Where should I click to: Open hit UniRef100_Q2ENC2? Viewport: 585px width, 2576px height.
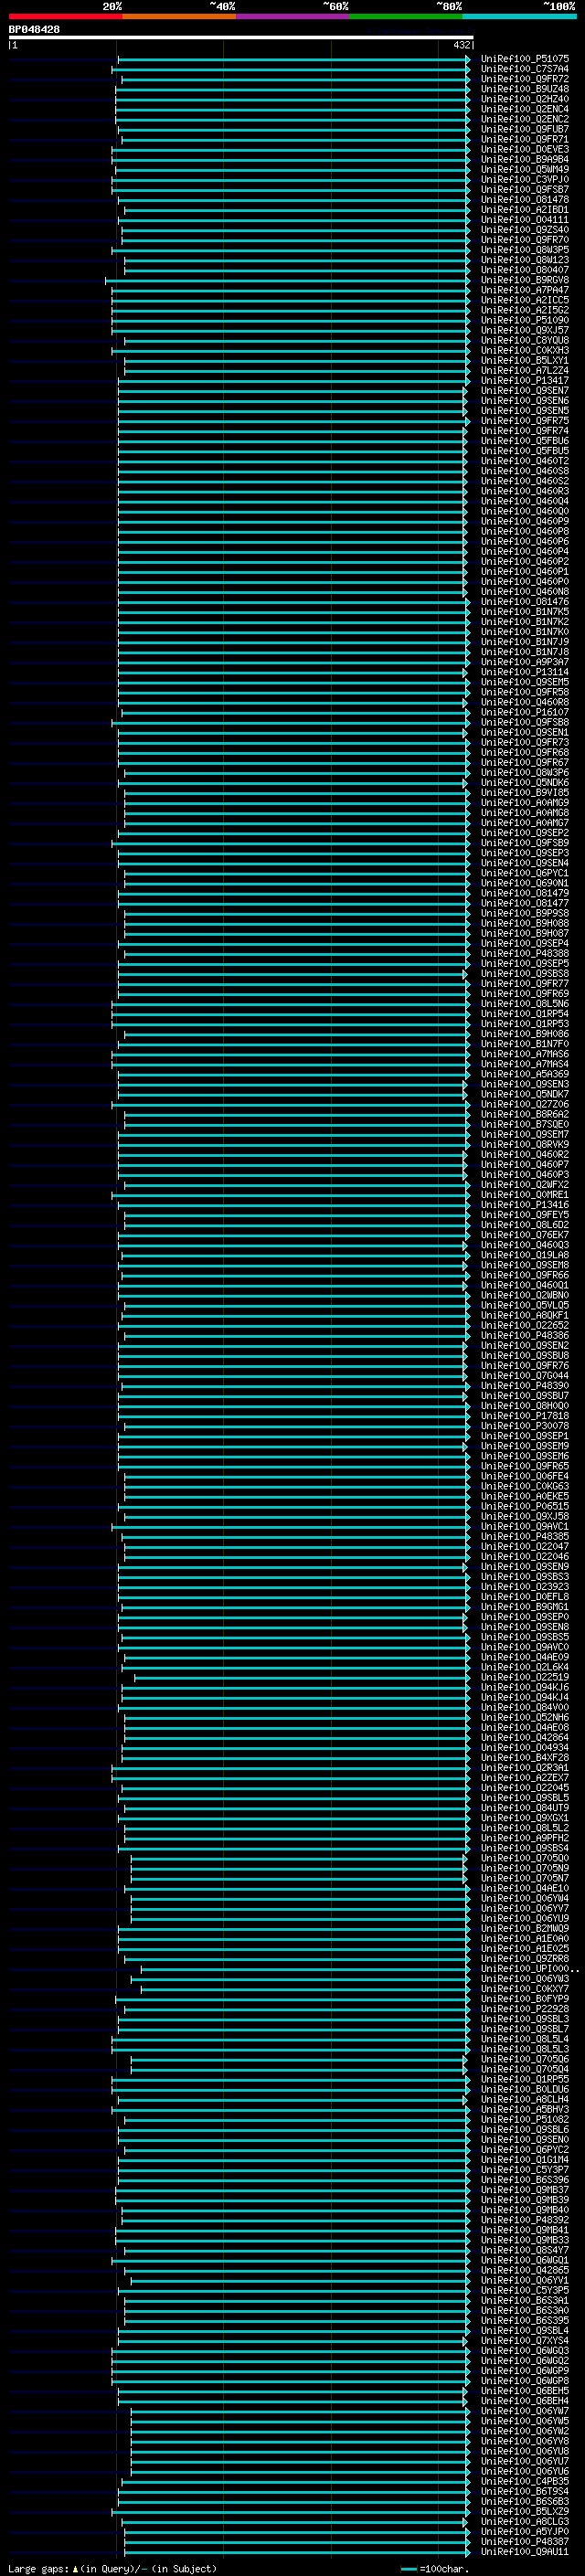525,119
